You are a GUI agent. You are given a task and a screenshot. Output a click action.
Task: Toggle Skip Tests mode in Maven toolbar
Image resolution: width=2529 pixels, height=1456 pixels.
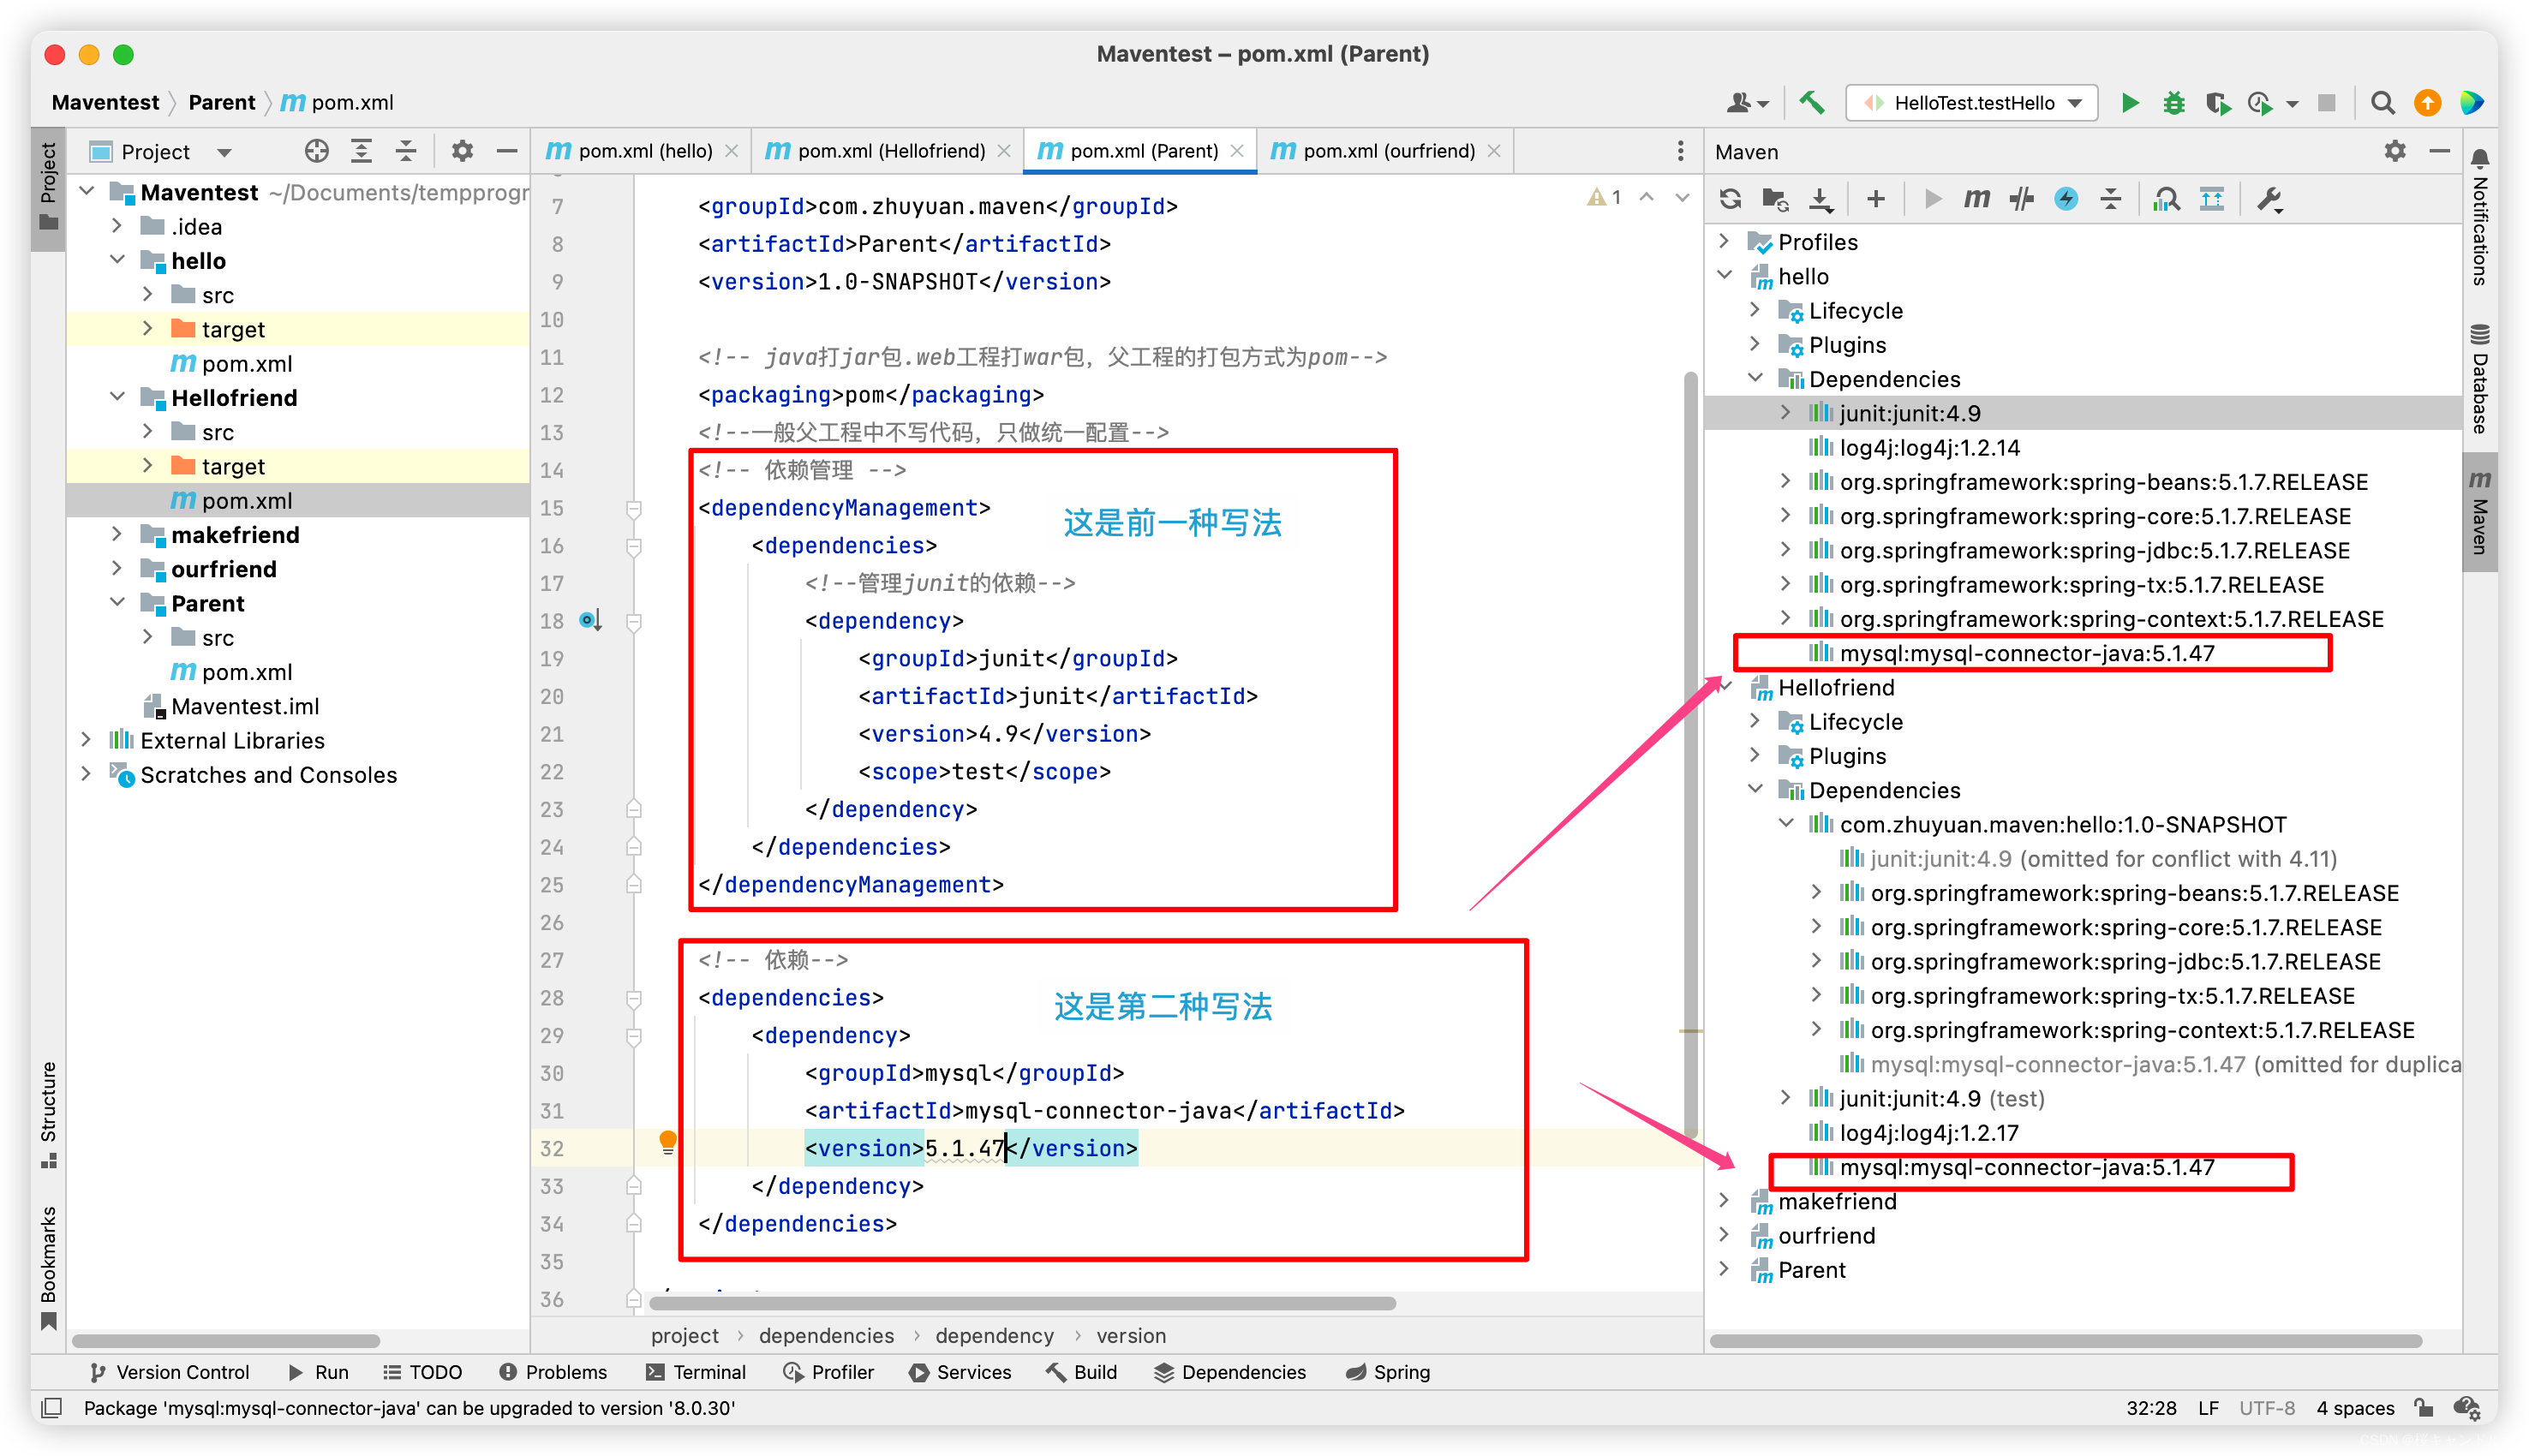click(2066, 199)
